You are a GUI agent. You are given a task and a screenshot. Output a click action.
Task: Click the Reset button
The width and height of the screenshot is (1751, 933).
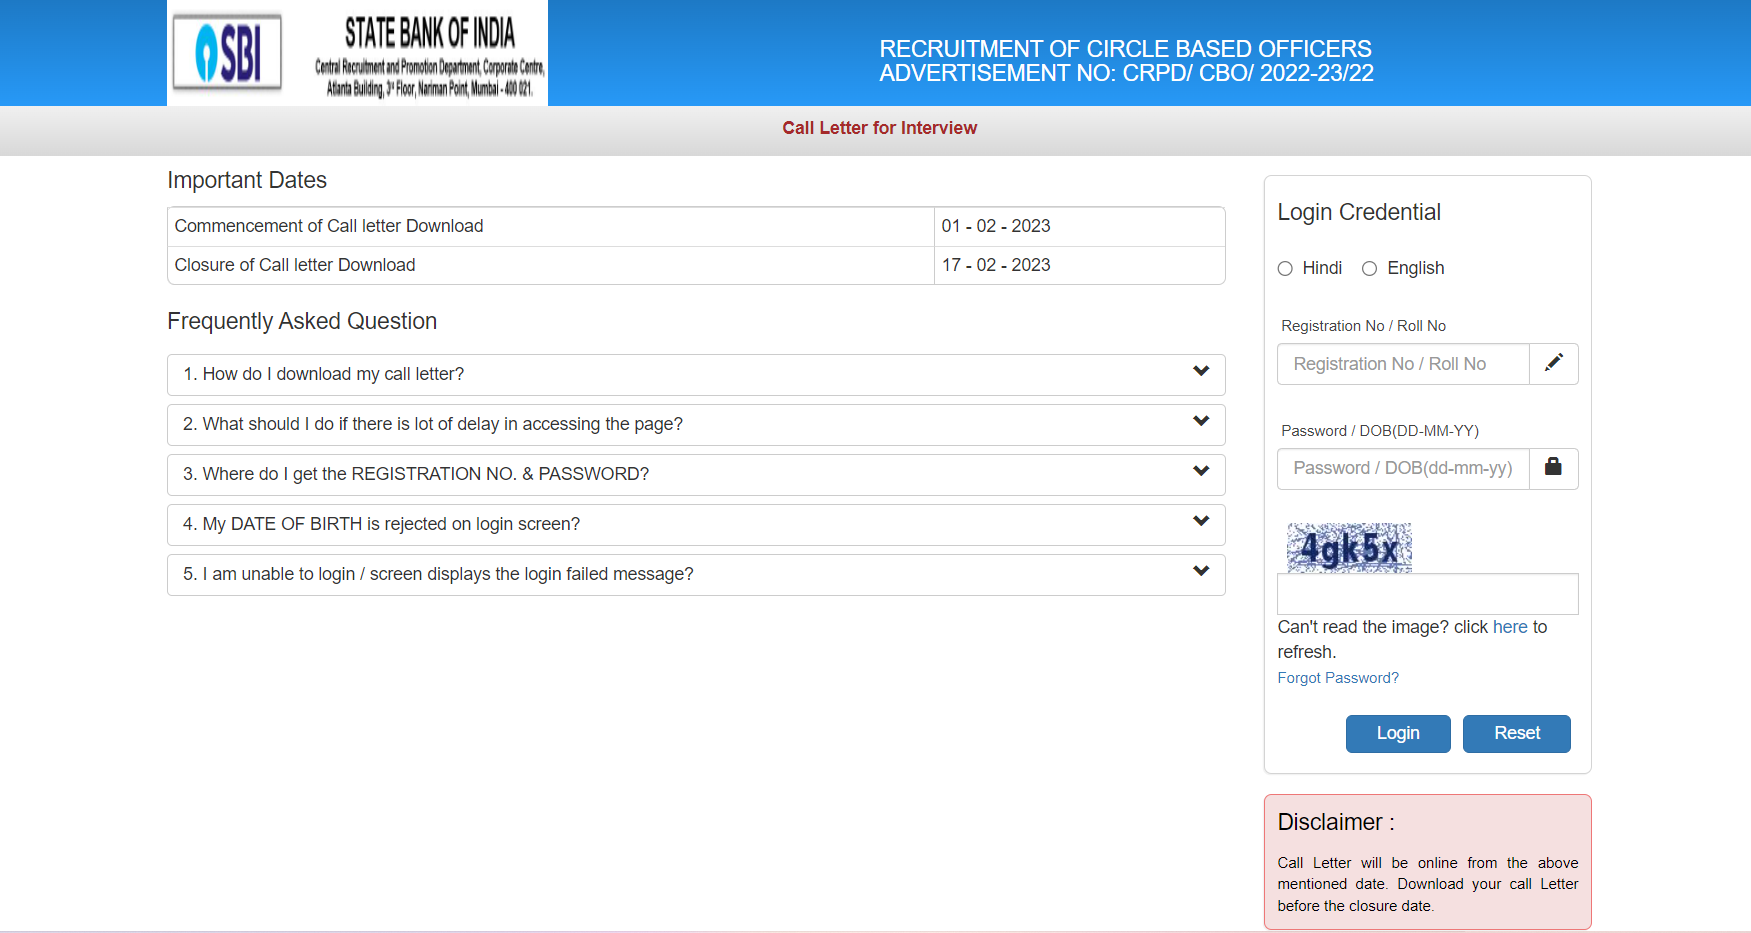point(1516,733)
